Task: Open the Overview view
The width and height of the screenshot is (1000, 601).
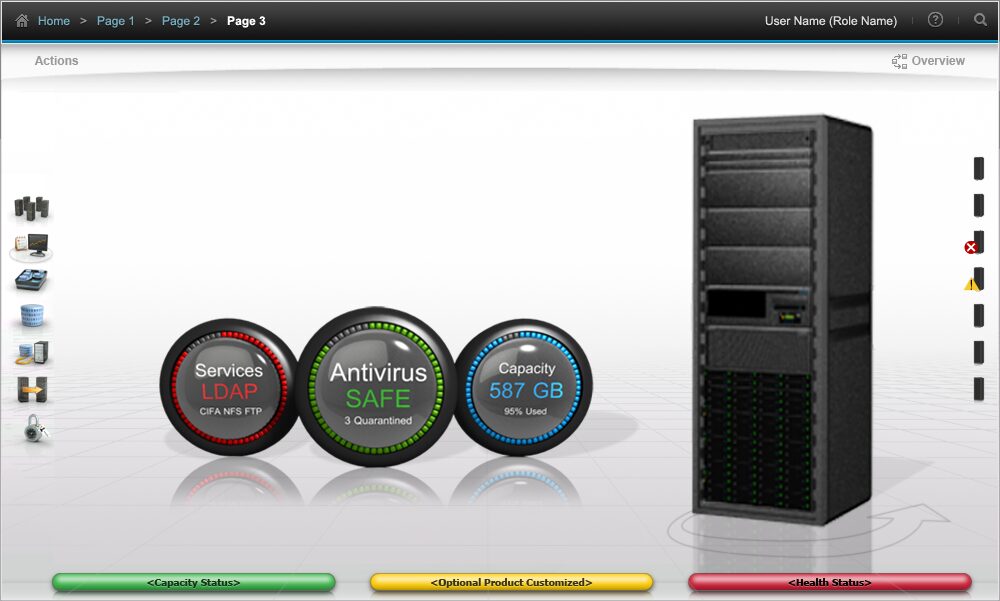Action: [928, 61]
